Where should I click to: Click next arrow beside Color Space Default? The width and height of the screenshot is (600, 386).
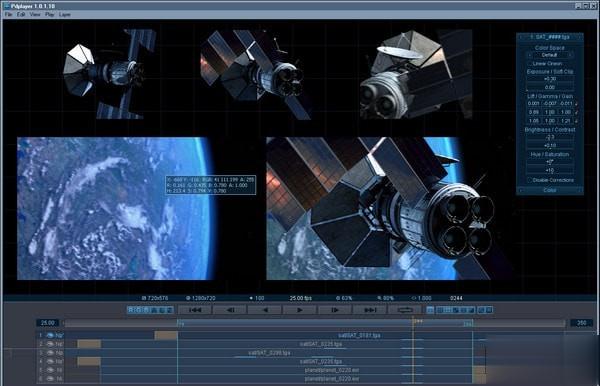pyautogui.click(x=571, y=55)
